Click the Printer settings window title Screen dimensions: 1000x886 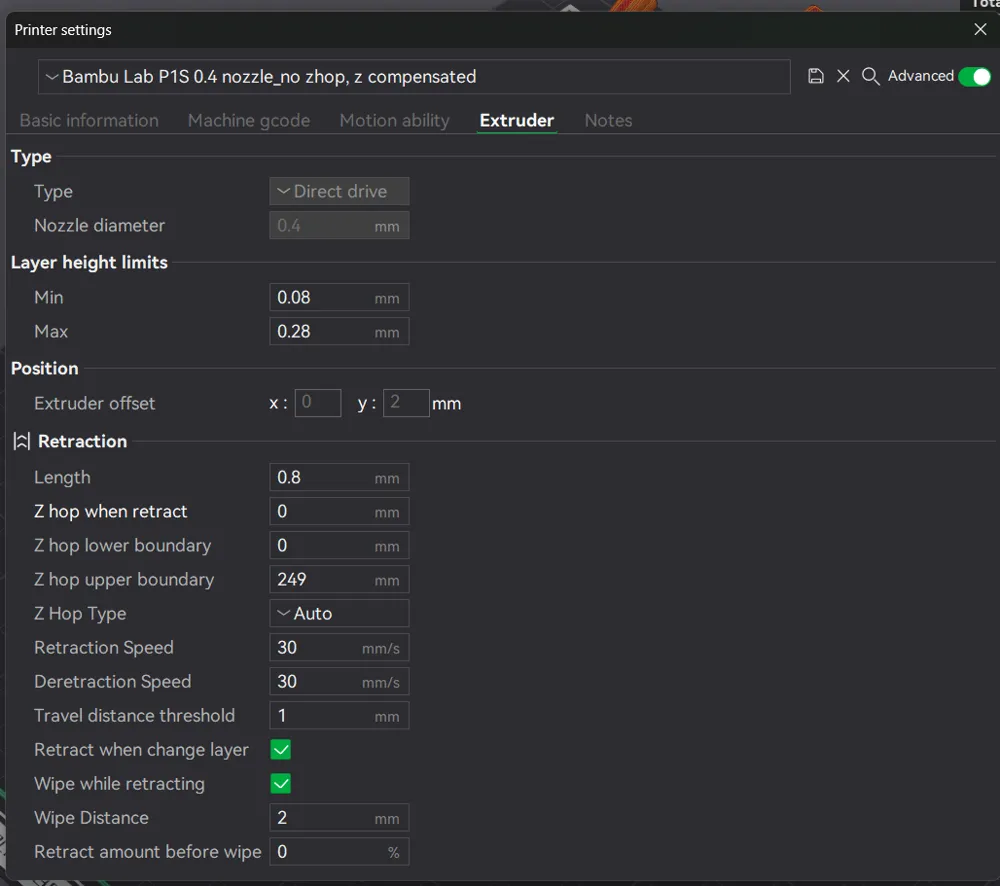(63, 30)
